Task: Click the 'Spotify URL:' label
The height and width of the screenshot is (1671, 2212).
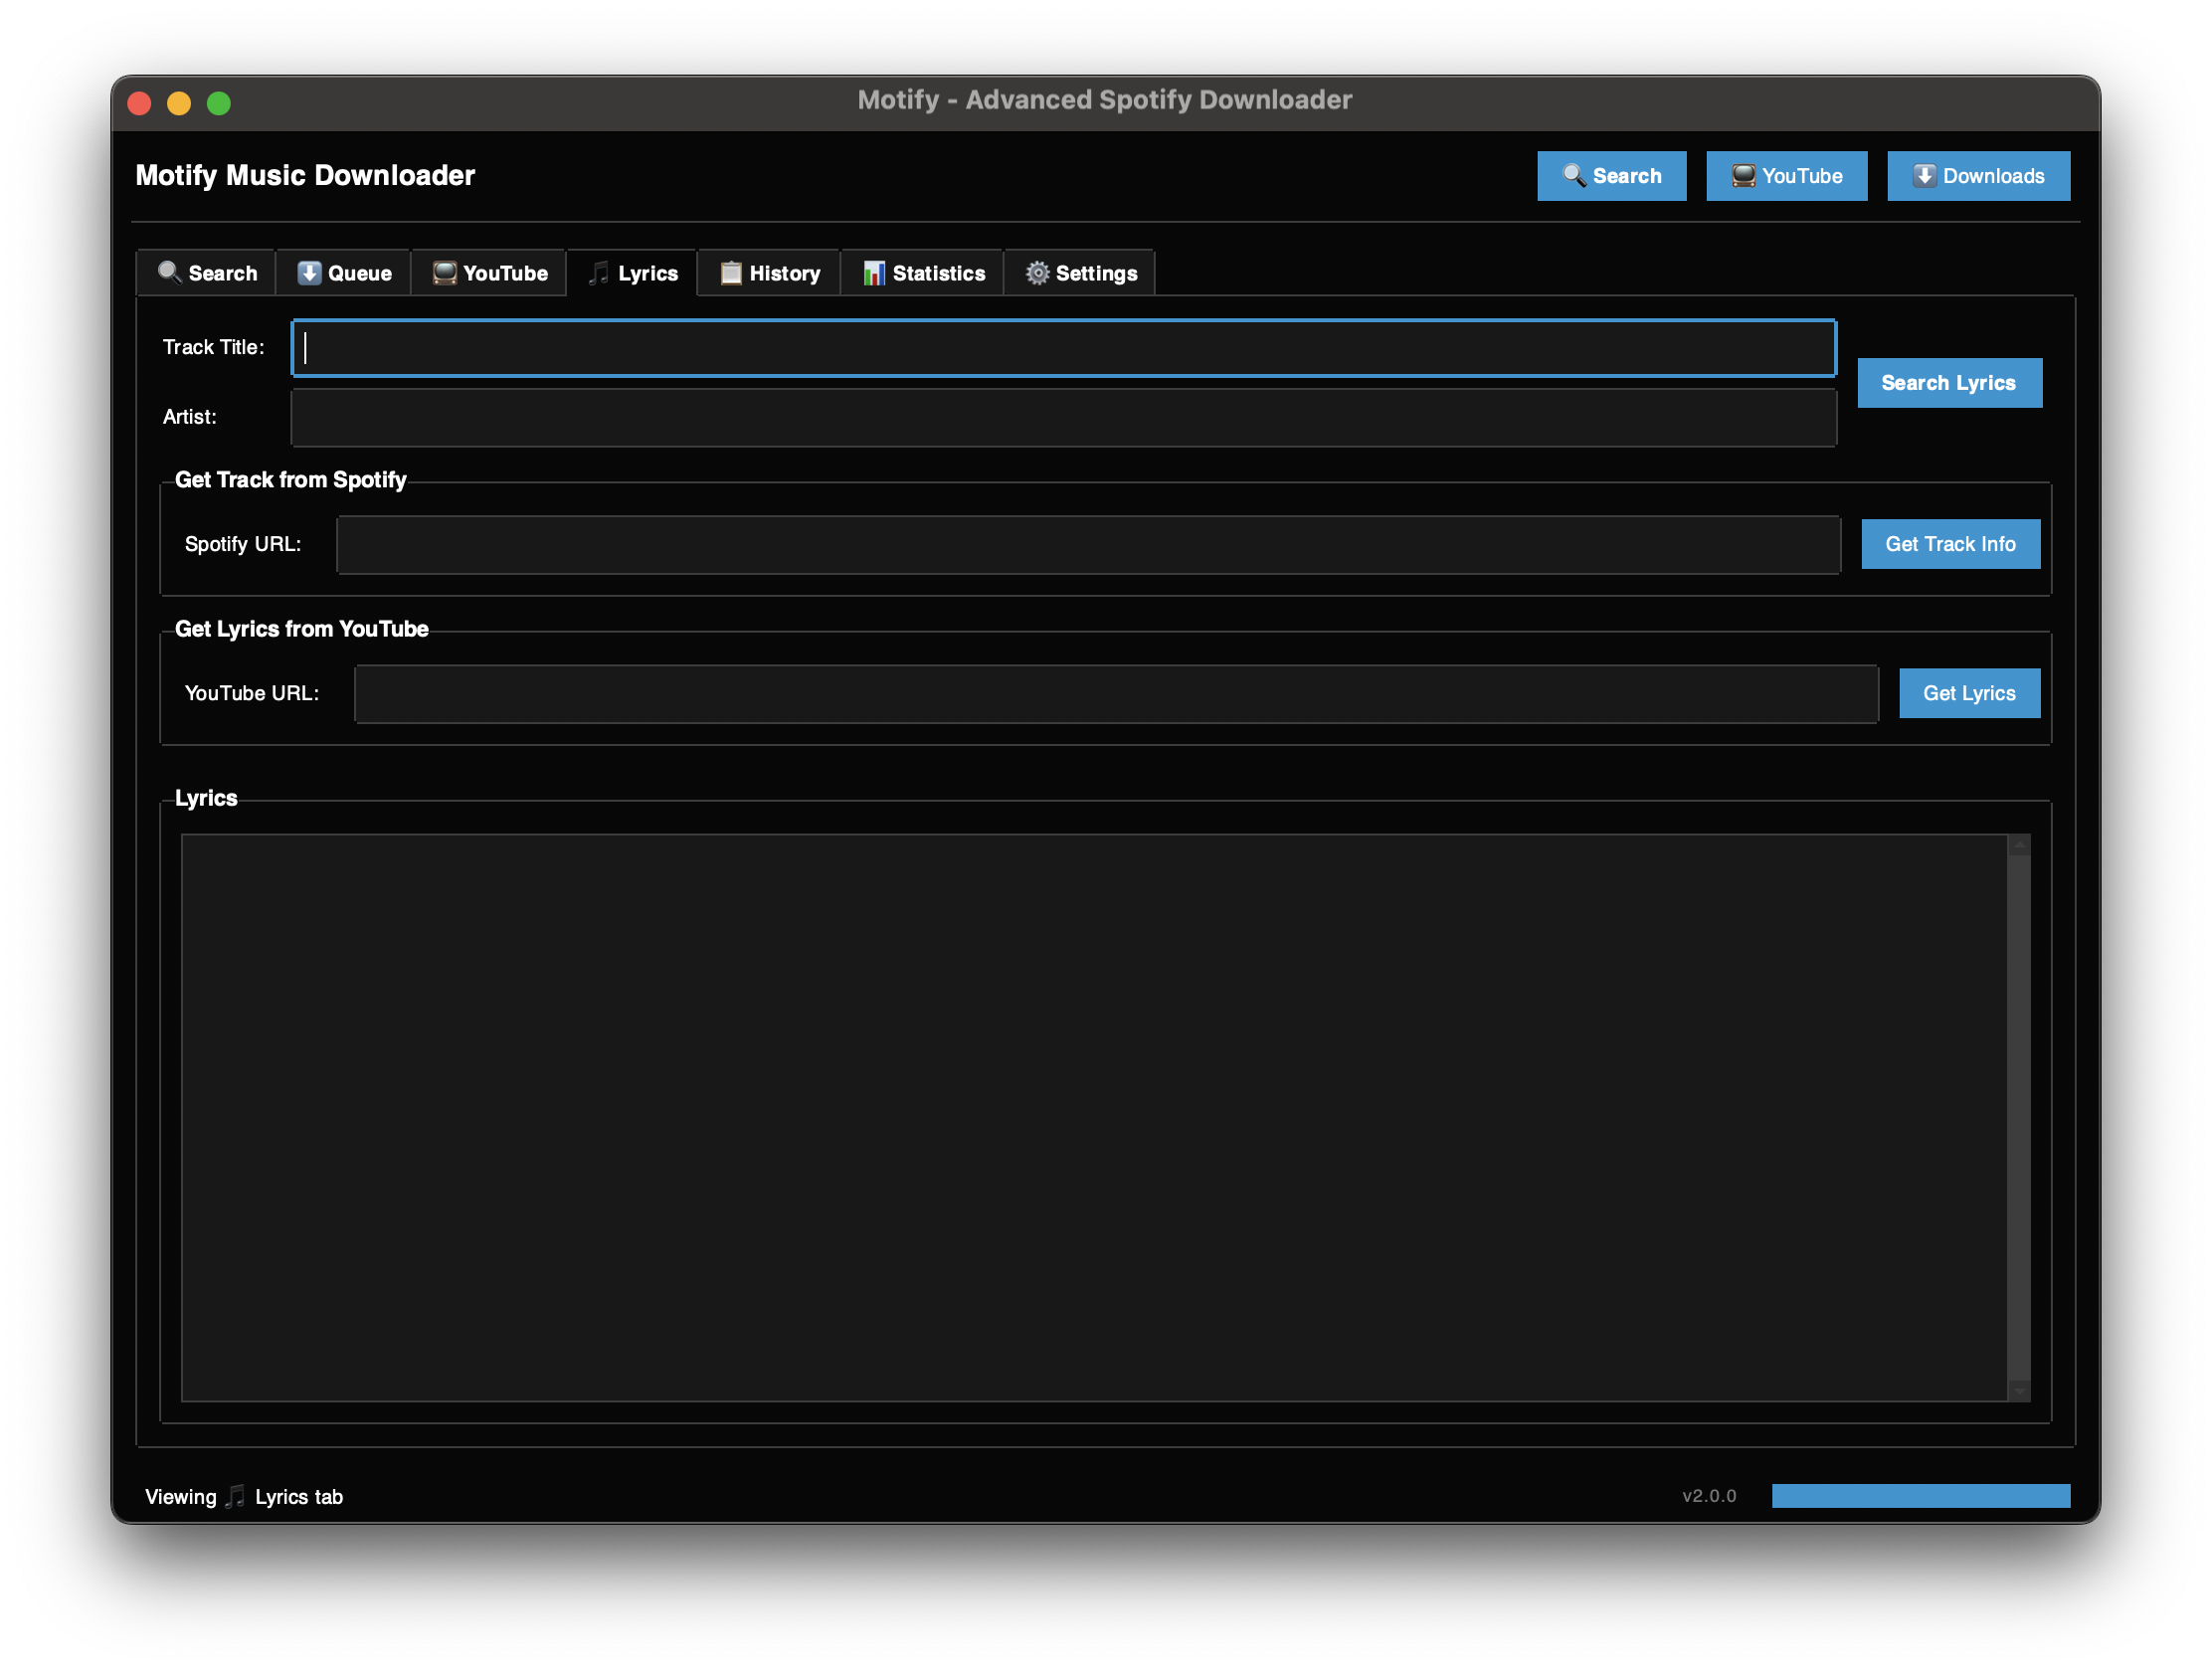Action: [243, 544]
